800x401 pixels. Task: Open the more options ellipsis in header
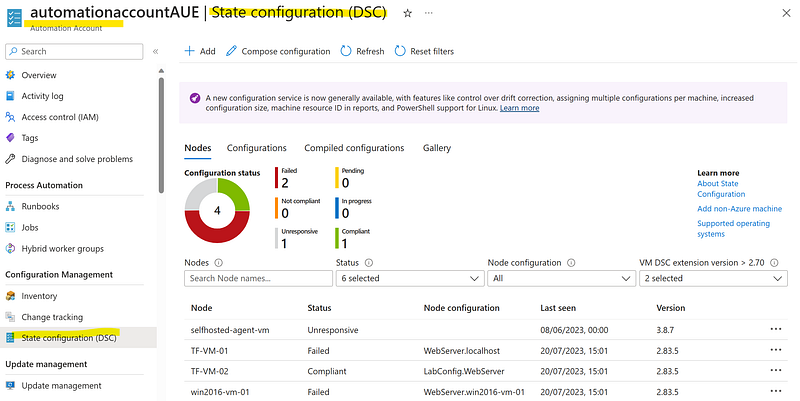[429, 13]
